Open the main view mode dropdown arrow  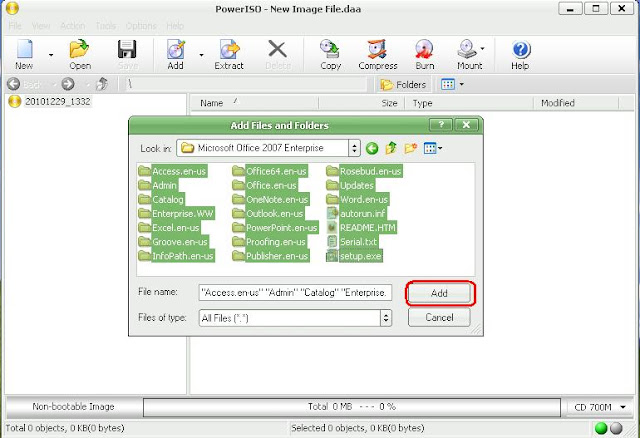pos(462,84)
